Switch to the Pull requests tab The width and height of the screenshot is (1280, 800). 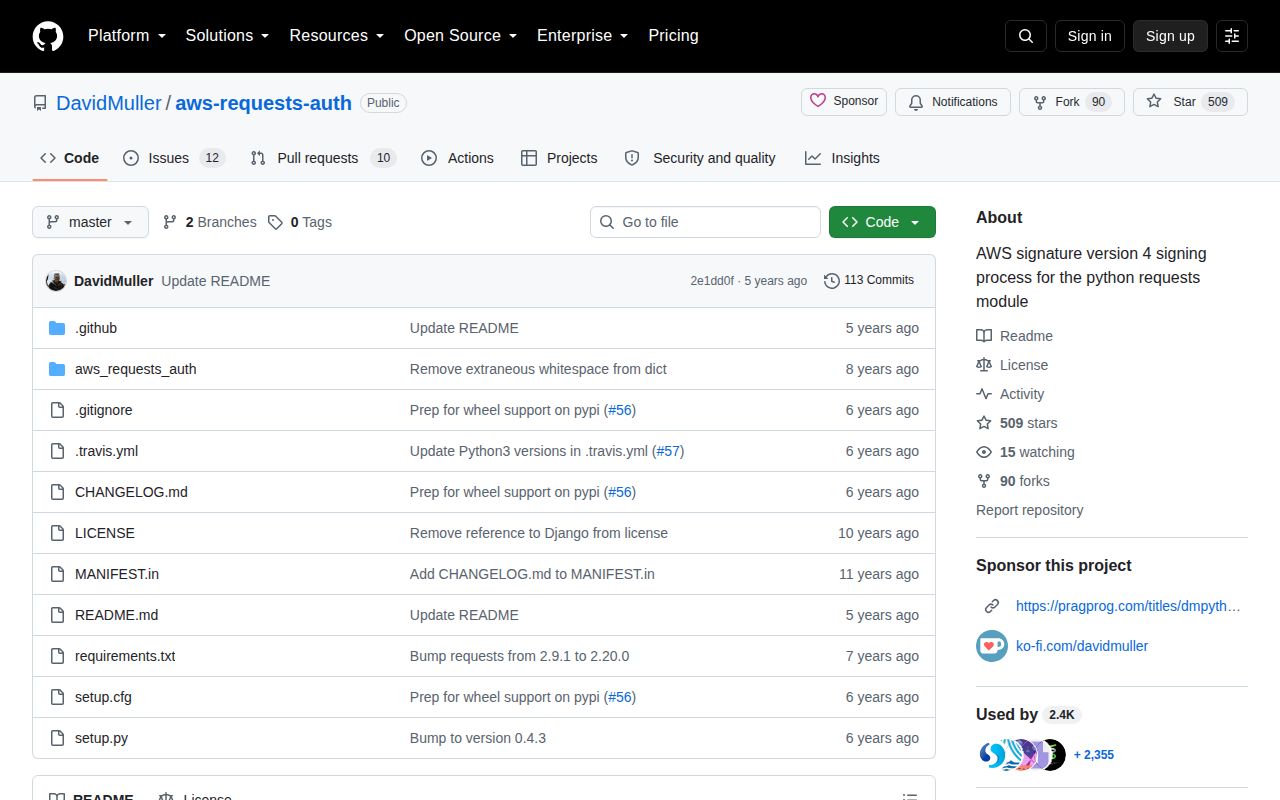323,158
